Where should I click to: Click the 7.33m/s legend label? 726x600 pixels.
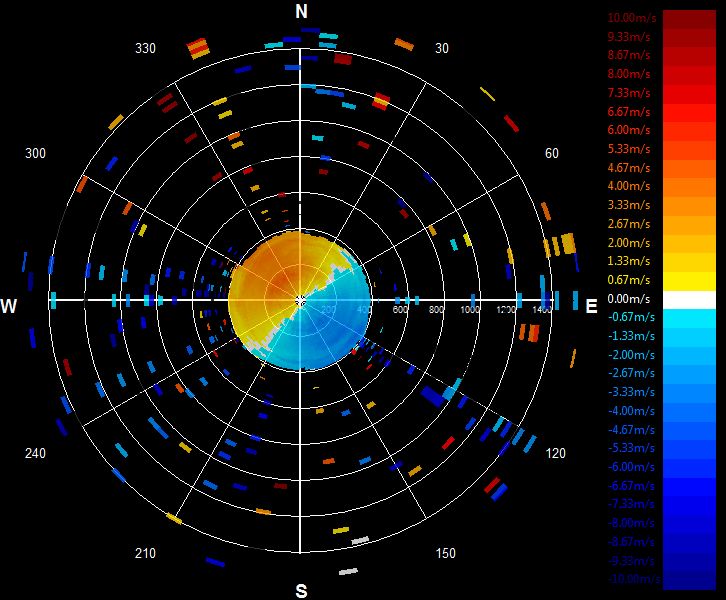pyautogui.click(x=629, y=93)
